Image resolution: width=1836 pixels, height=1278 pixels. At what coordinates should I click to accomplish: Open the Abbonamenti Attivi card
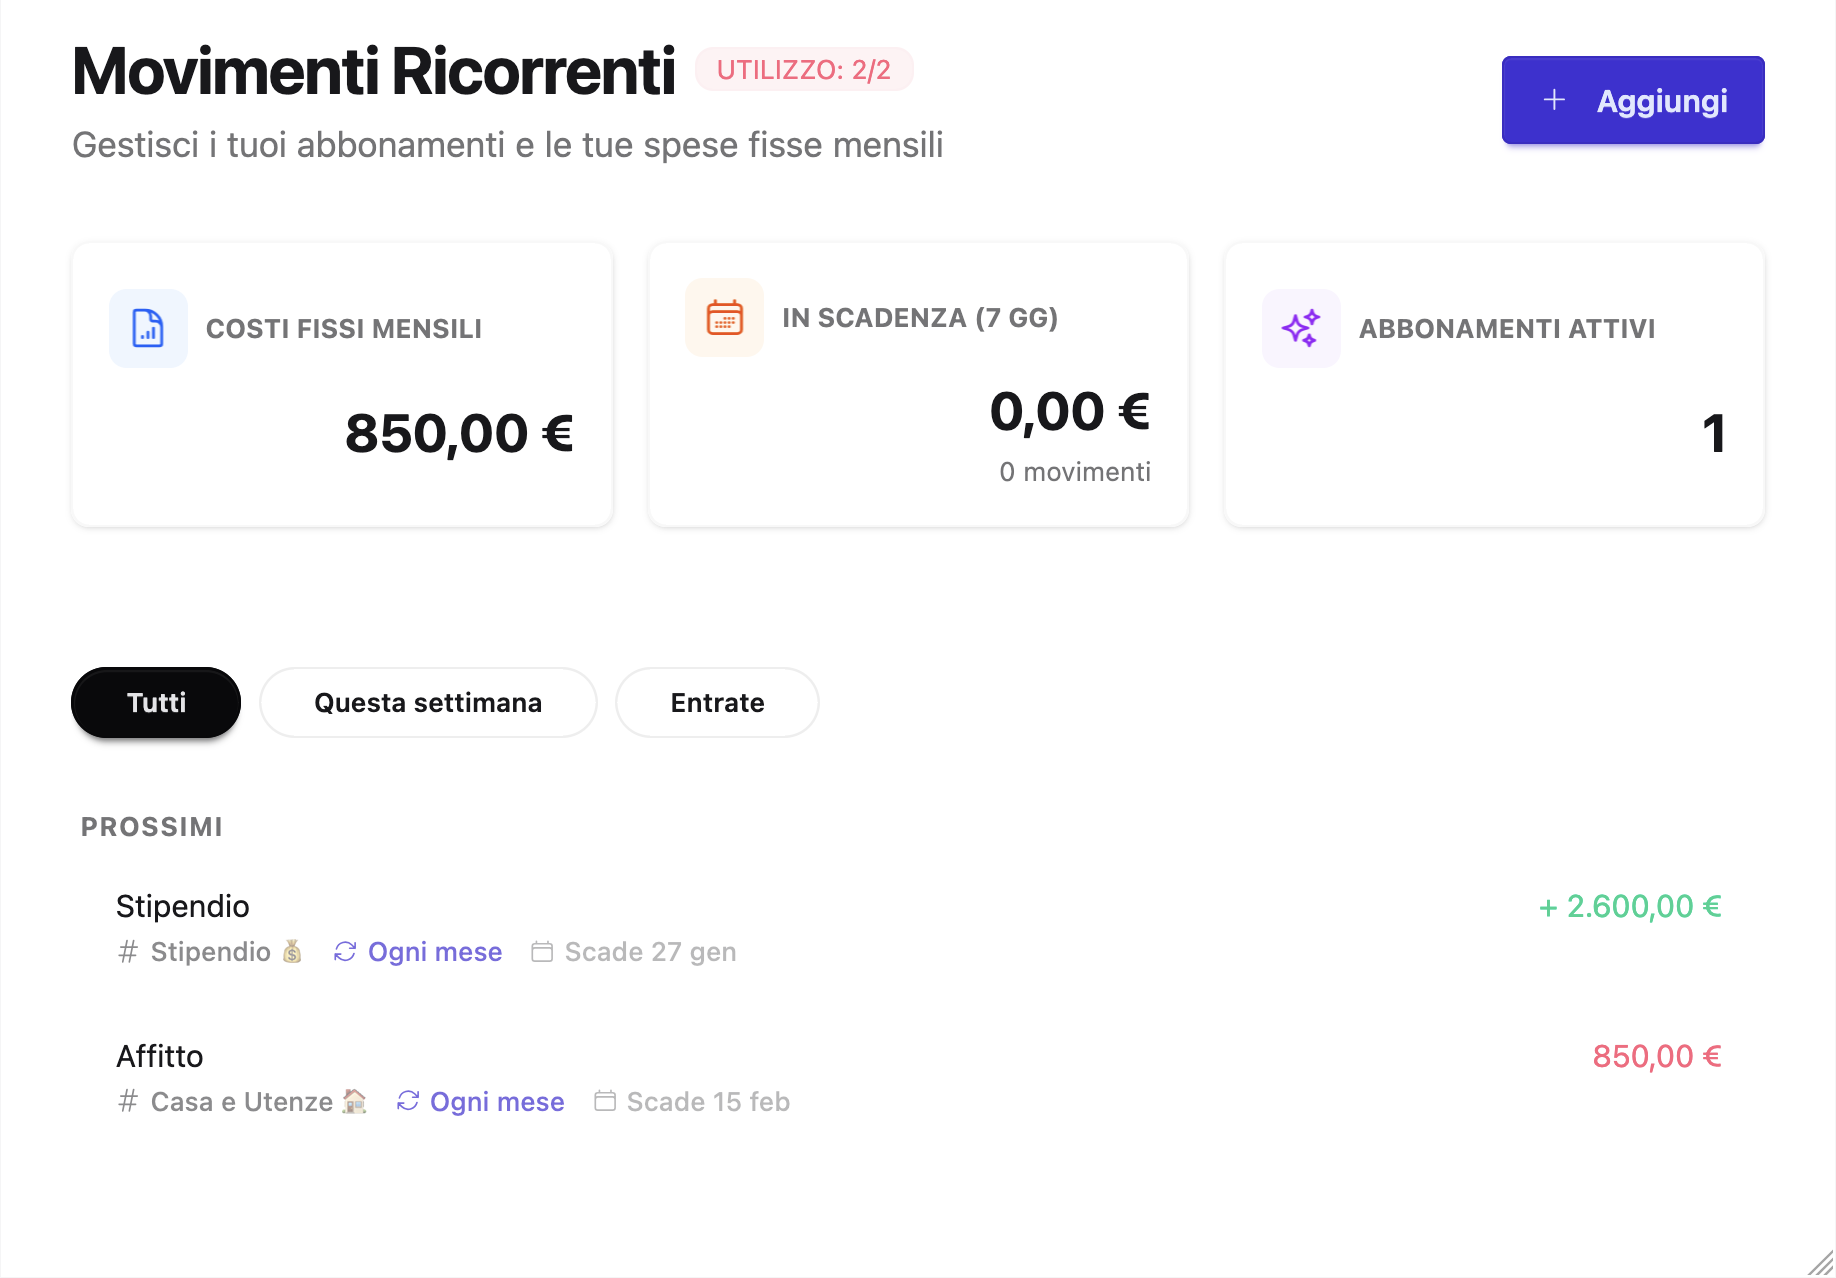pos(1494,385)
